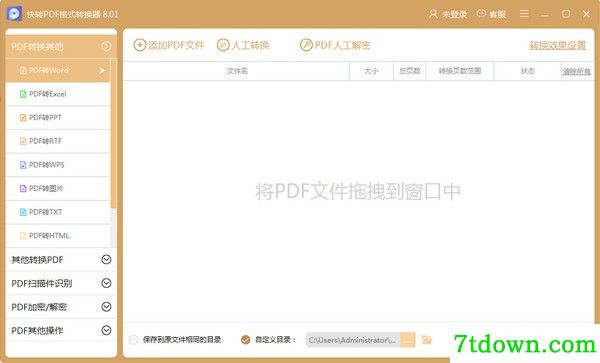Click the output path field C:\Users\Administrator
The height and width of the screenshot is (363, 600).
pyautogui.click(x=353, y=340)
